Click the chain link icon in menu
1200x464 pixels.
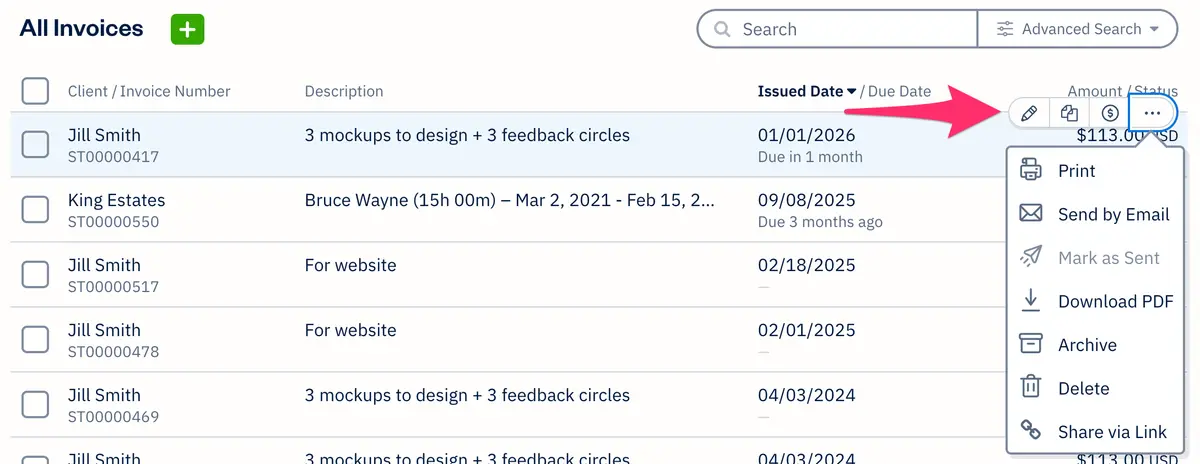[x=1030, y=431]
